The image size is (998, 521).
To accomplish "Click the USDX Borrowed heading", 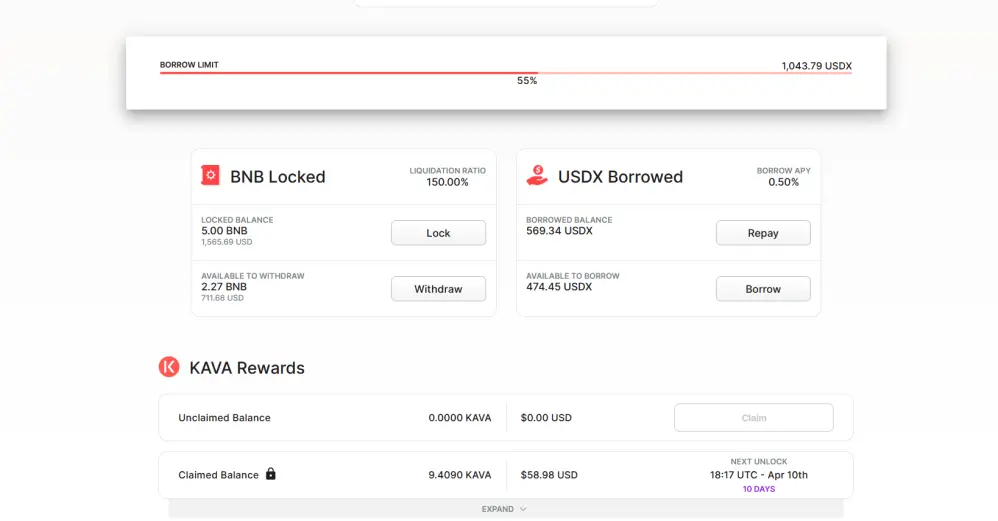I will (621, 177).
